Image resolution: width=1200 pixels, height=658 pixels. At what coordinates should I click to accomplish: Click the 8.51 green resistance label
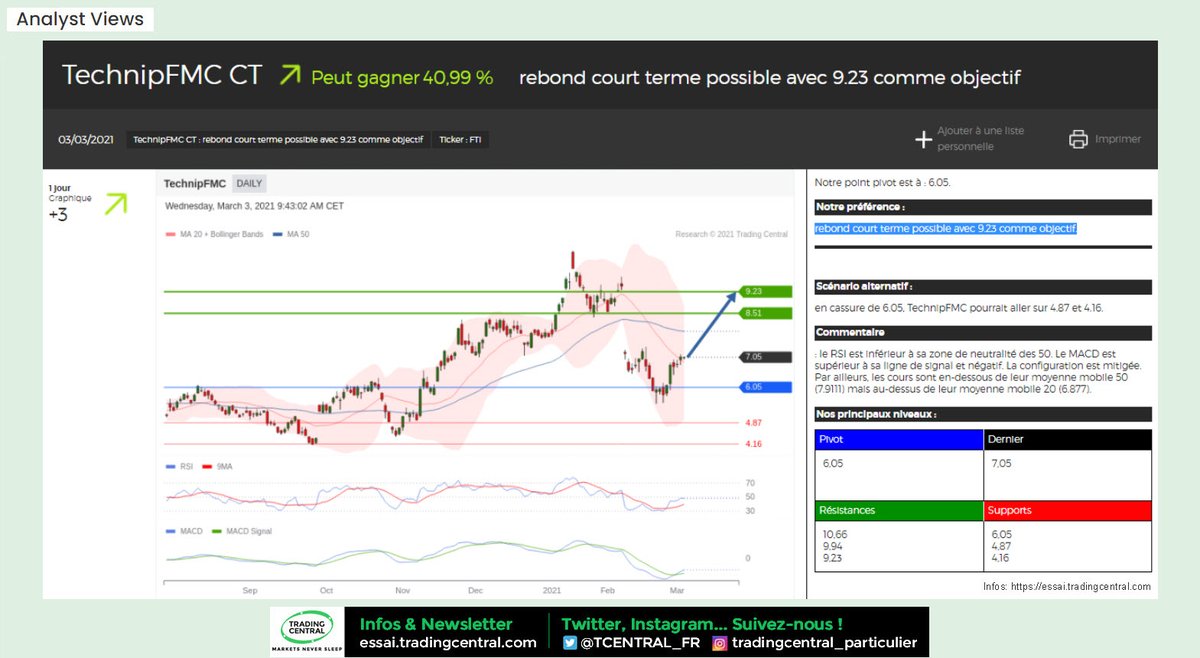pos(766,313)
